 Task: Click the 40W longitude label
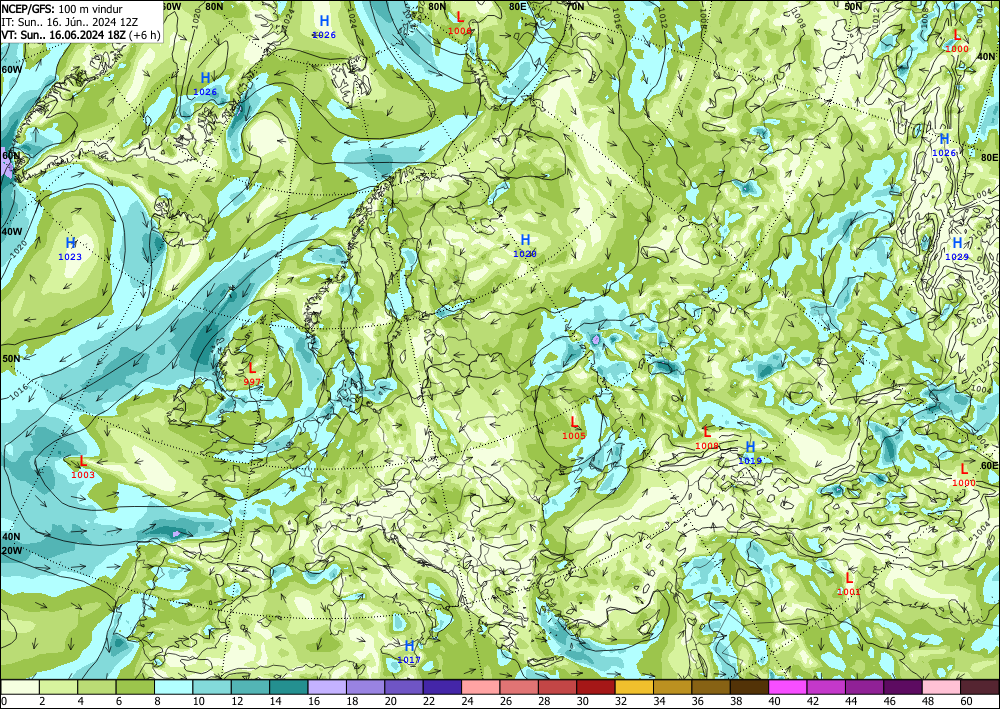tap(11, 232)
